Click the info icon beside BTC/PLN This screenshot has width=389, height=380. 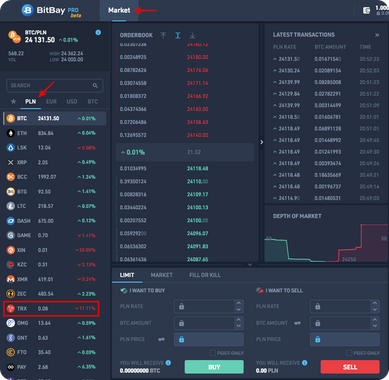[x=98, y=32]
